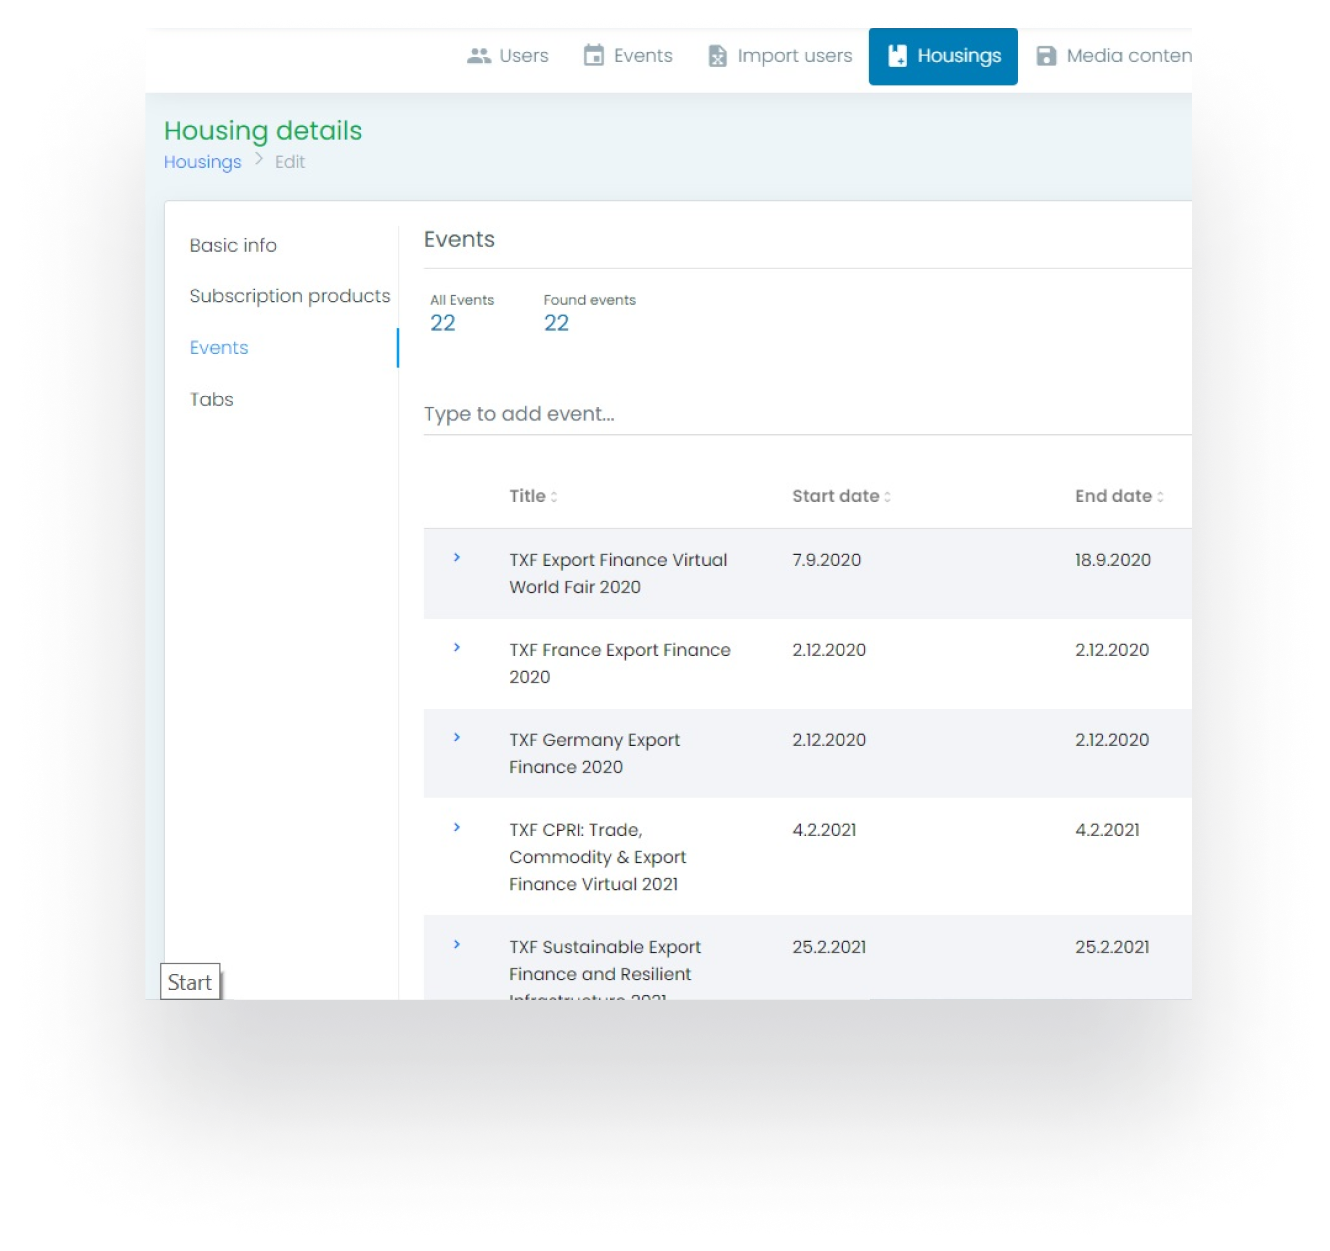Switch to Subscription products section

tap(290, 296)
